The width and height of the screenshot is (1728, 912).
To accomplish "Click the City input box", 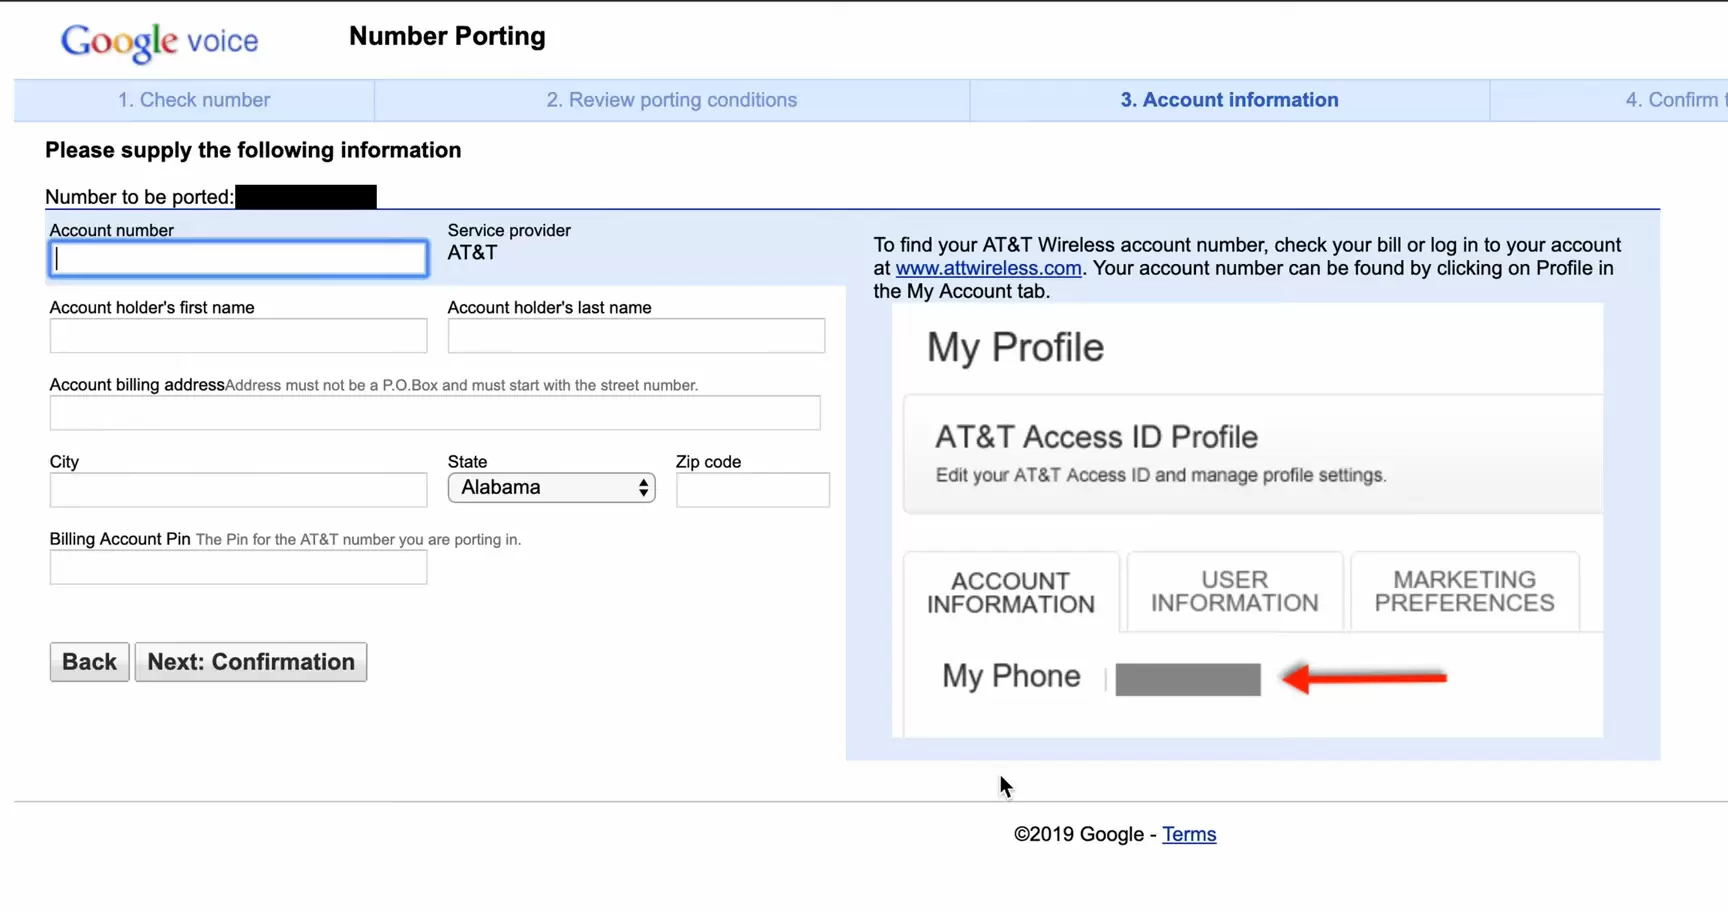I will pyautogui.click(x=238, y=489).
